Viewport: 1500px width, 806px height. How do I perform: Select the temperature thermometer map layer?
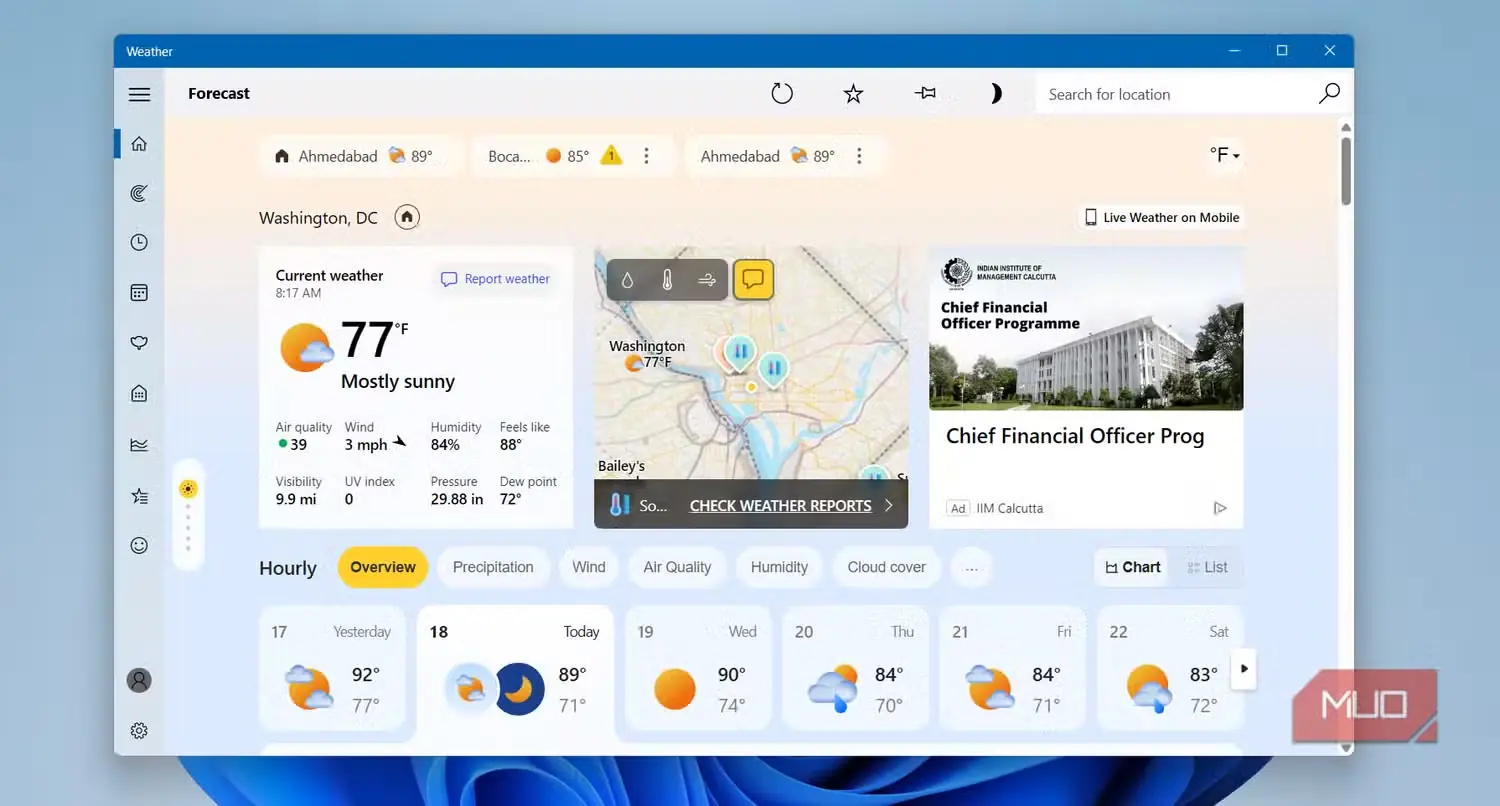coord(667,281)
